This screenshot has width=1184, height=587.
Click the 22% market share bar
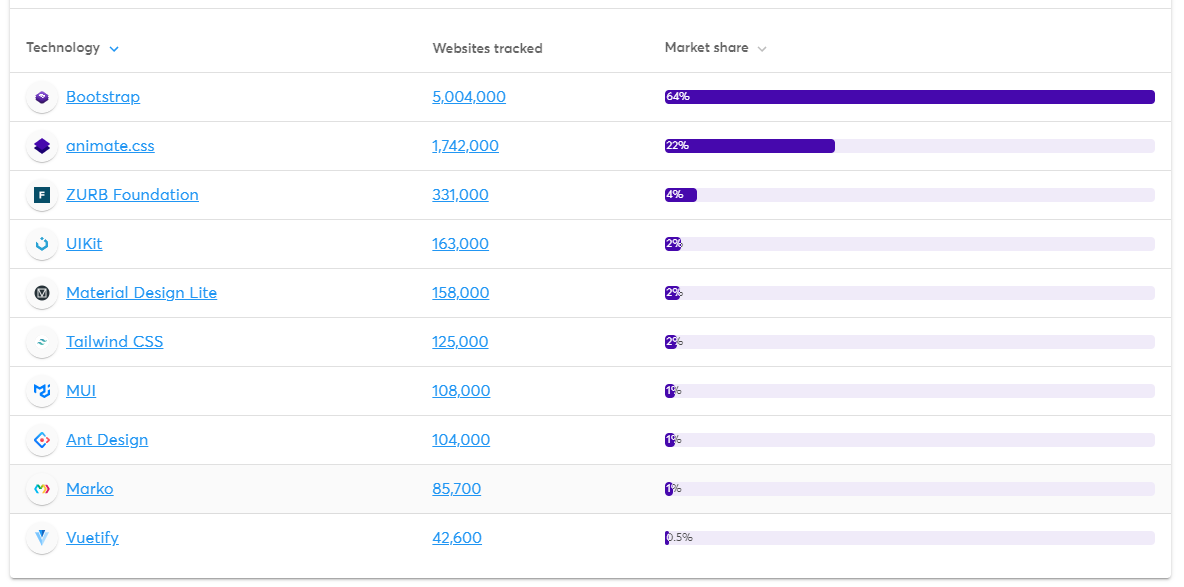pos(910,146)
